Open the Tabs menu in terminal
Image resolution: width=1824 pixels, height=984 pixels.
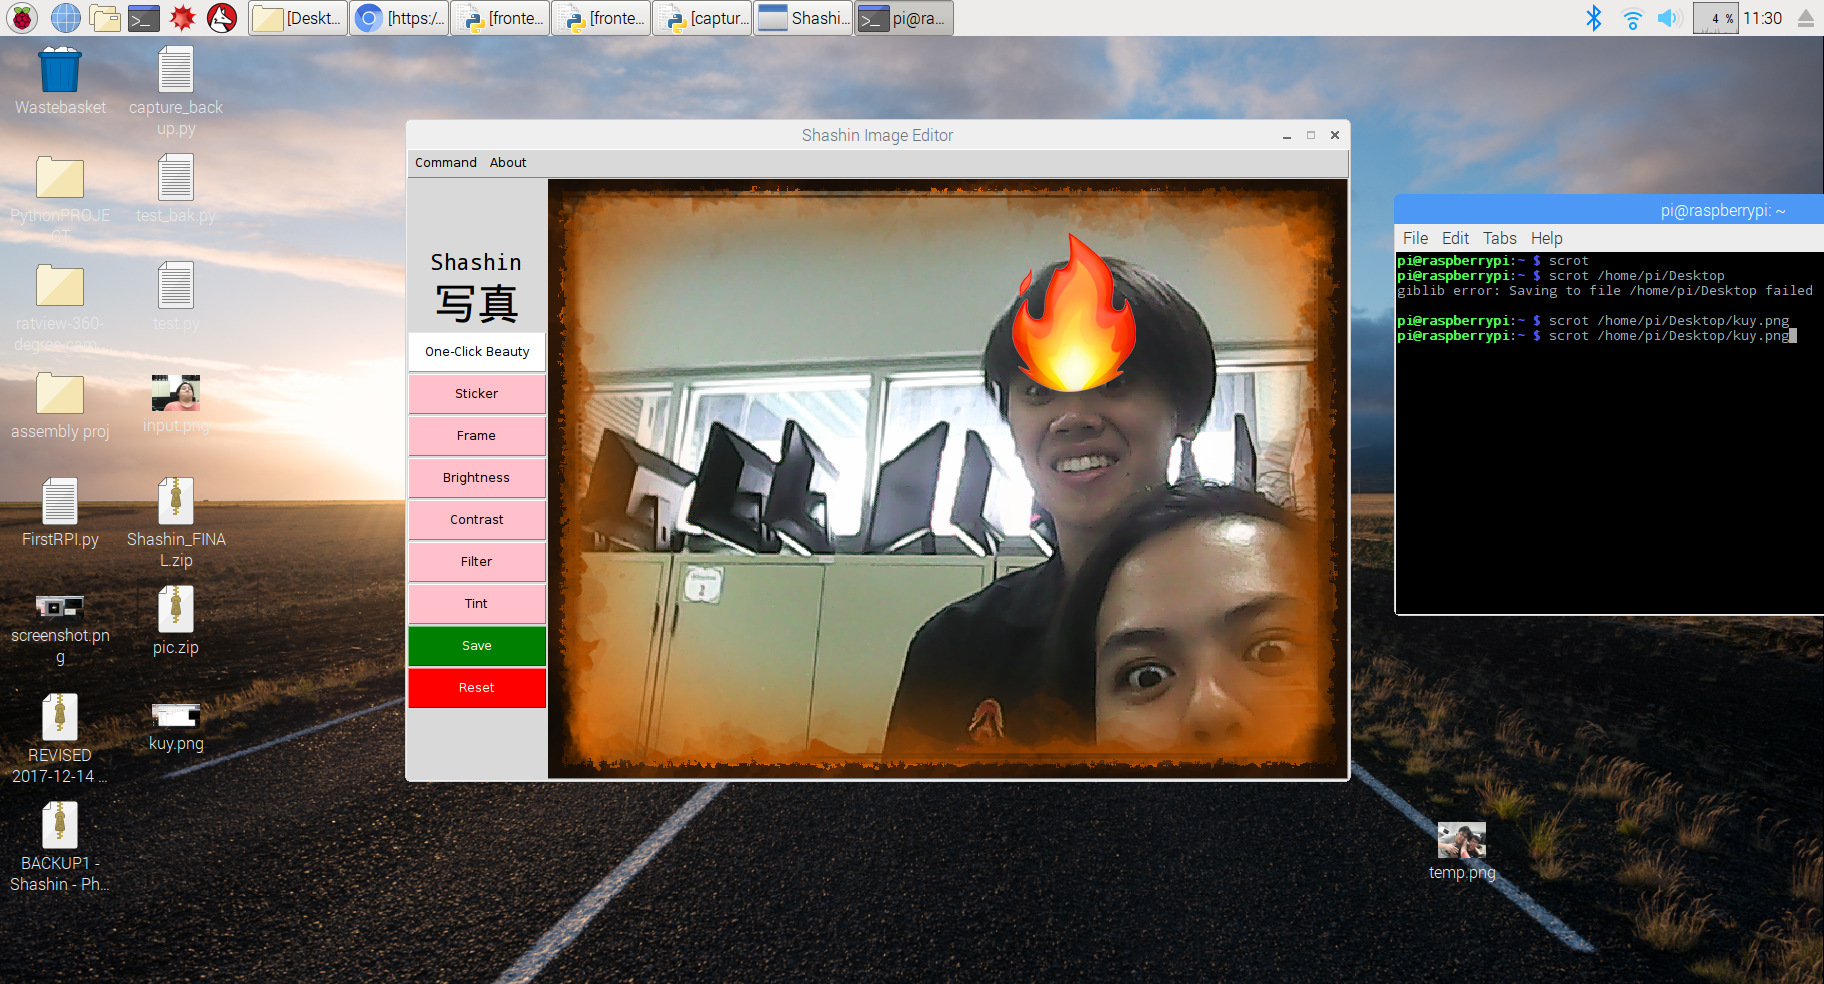(x=1499, y=238)
